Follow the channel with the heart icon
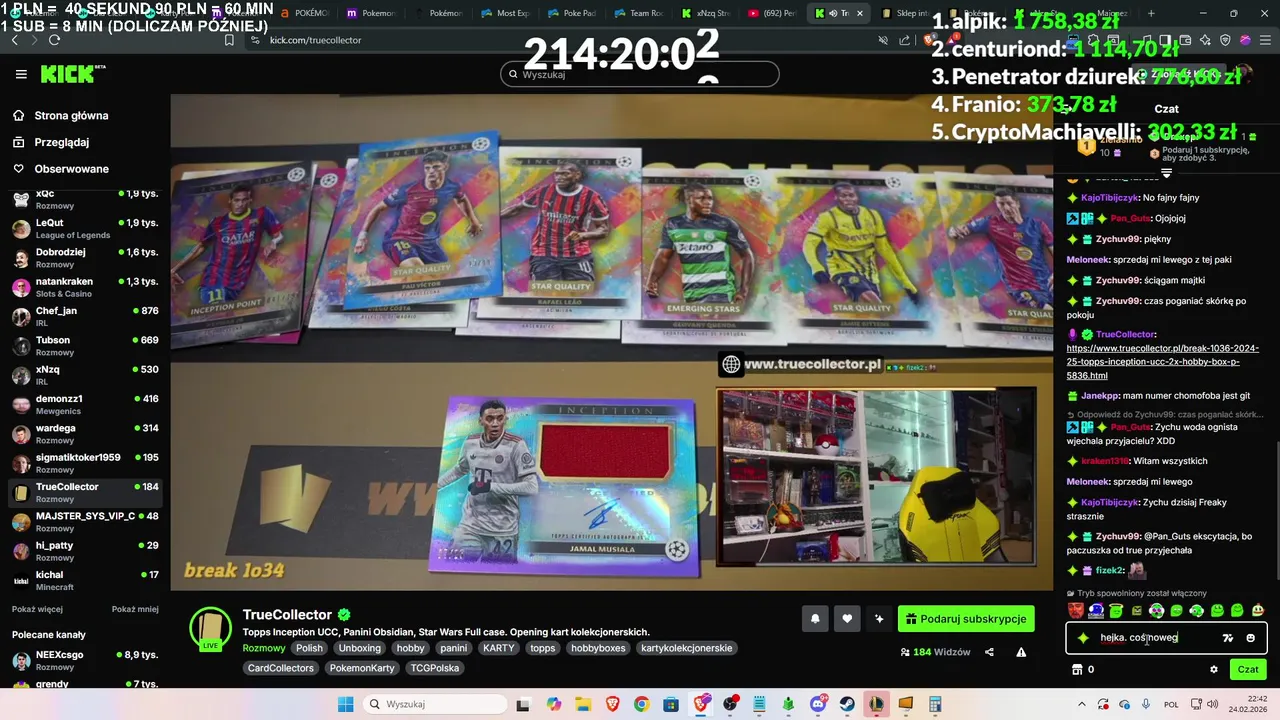The width and height of the screenshot is (1280, 720). coord(847,619)
